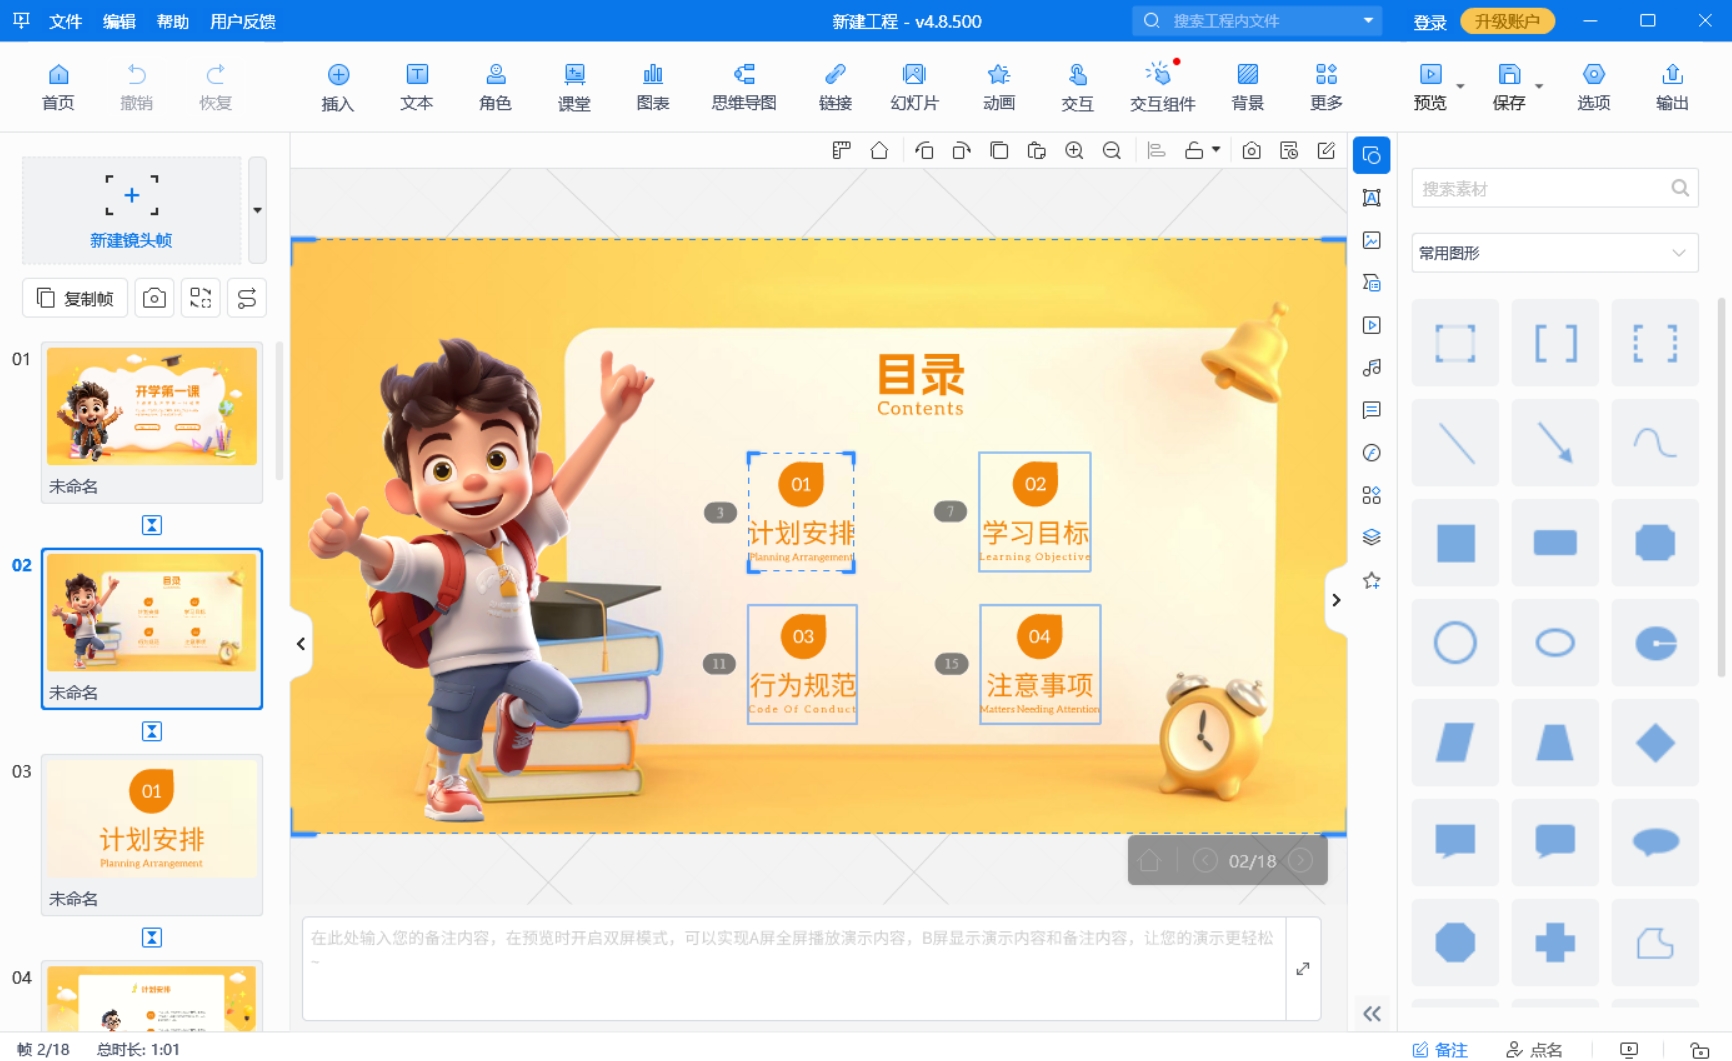Click the 新建镜头帧 button
The image size is (1732, 1061).
(131, 210)
